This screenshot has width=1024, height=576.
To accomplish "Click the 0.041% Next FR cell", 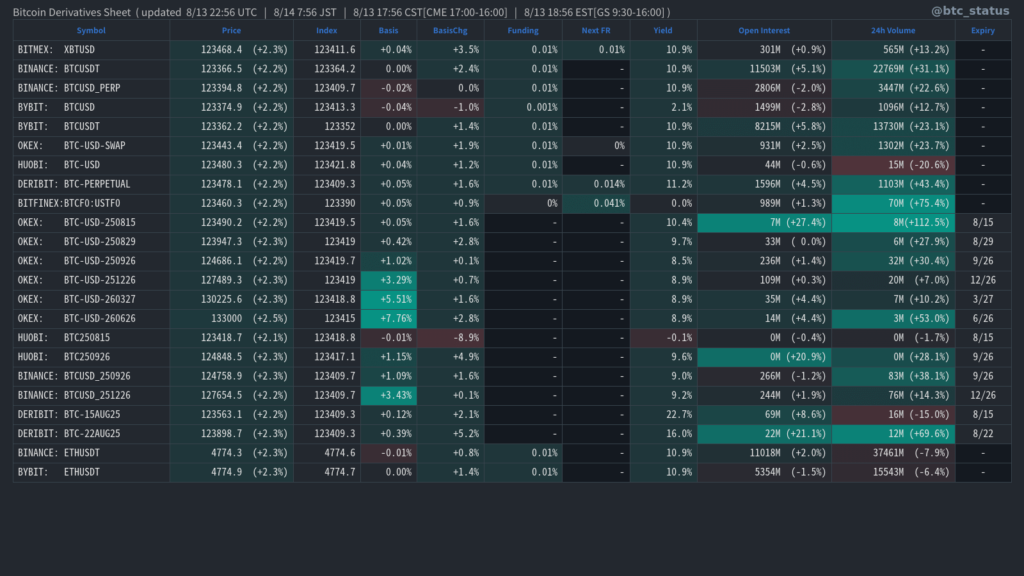I will [596, 203].
